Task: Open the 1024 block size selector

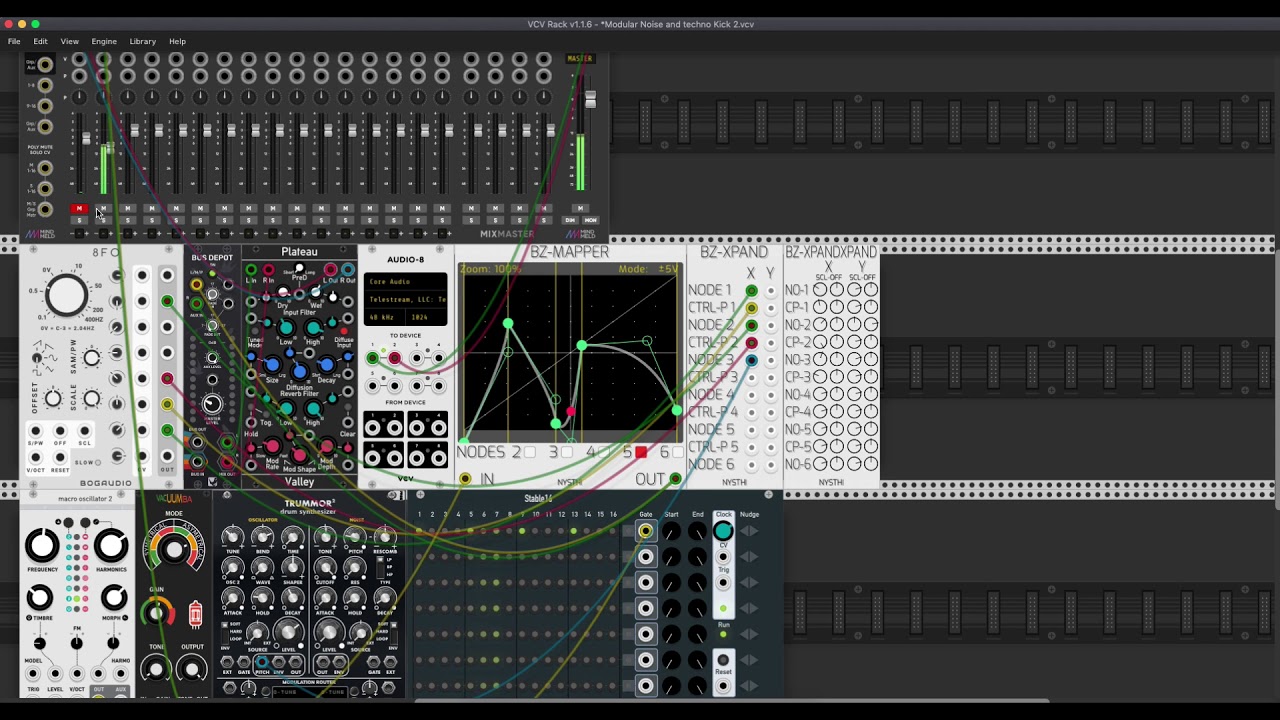Action: 424,317
